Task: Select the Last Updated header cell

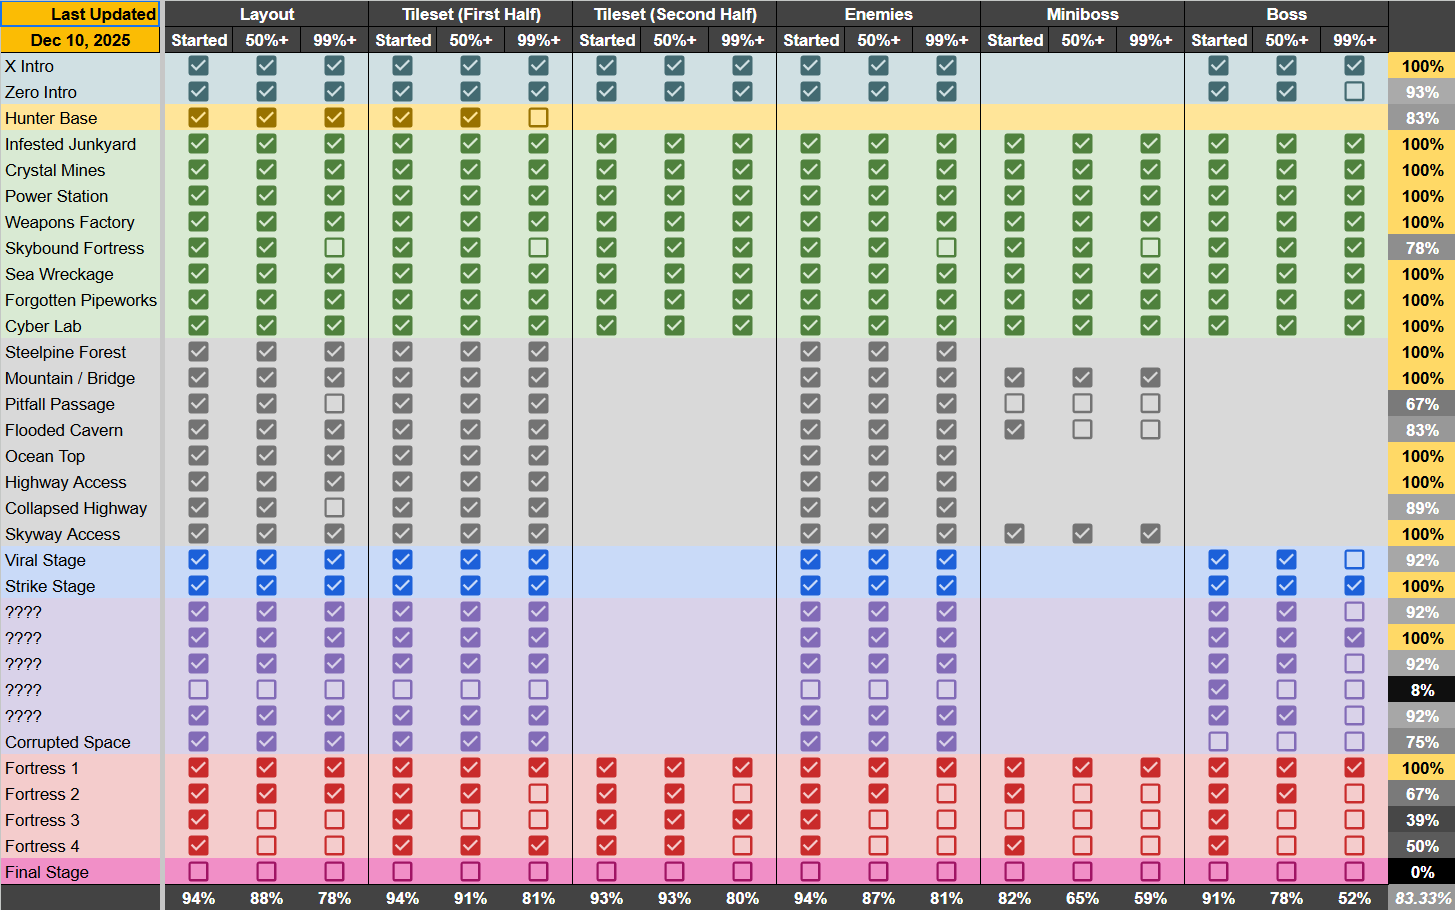Action: pyautogui.click(x=80, y=14)
